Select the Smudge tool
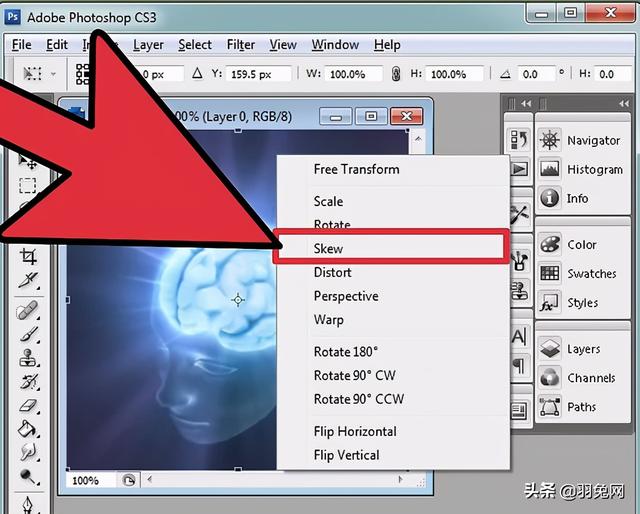640x514 pixels. (28, 452)
